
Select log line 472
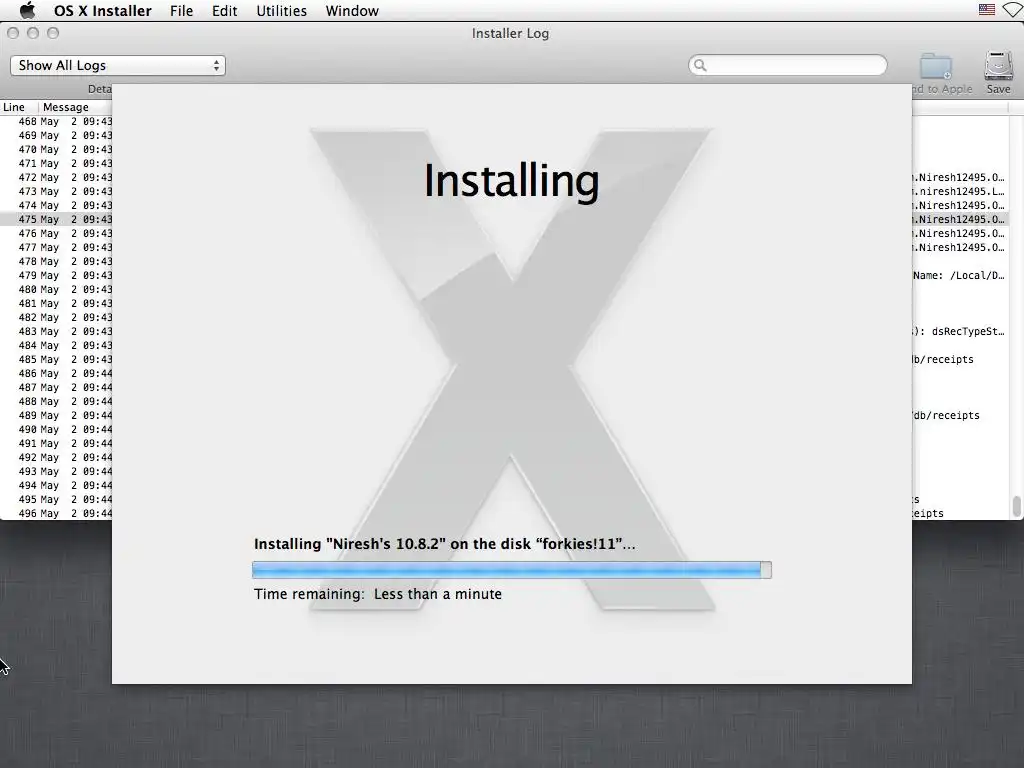click(56, 178)
